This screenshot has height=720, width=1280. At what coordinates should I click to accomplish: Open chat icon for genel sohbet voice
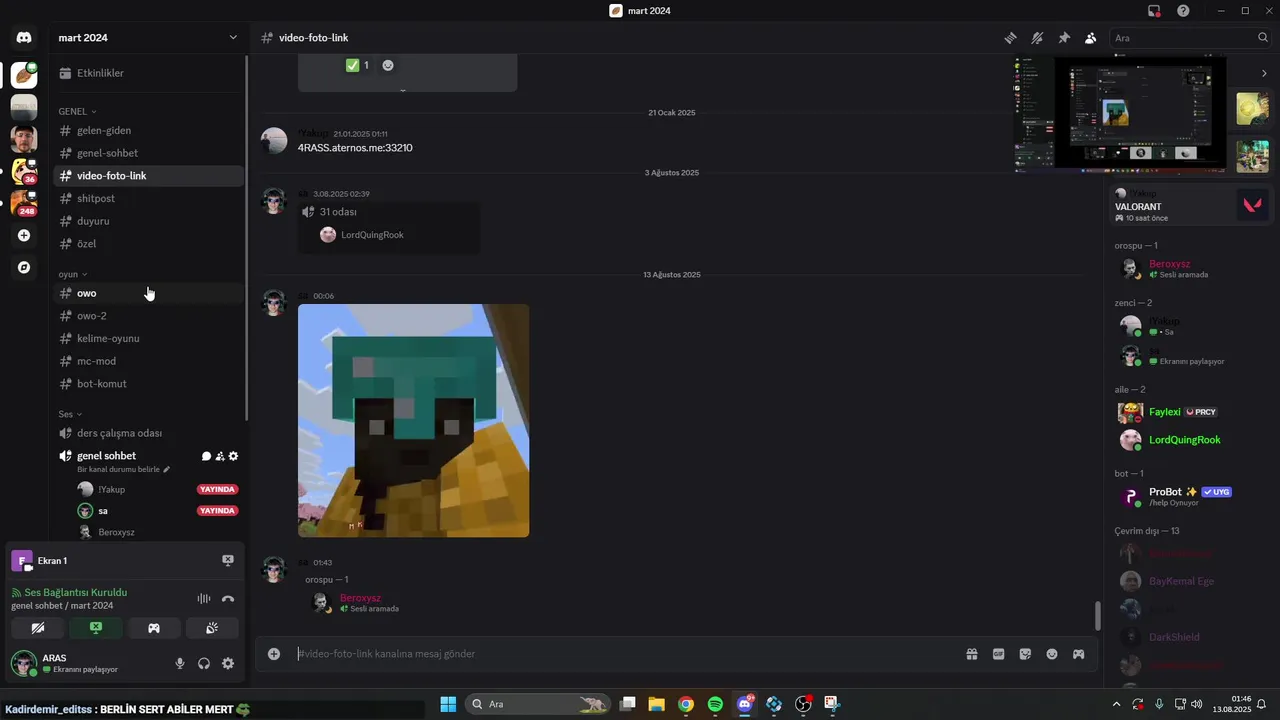(x=206, y=456)
